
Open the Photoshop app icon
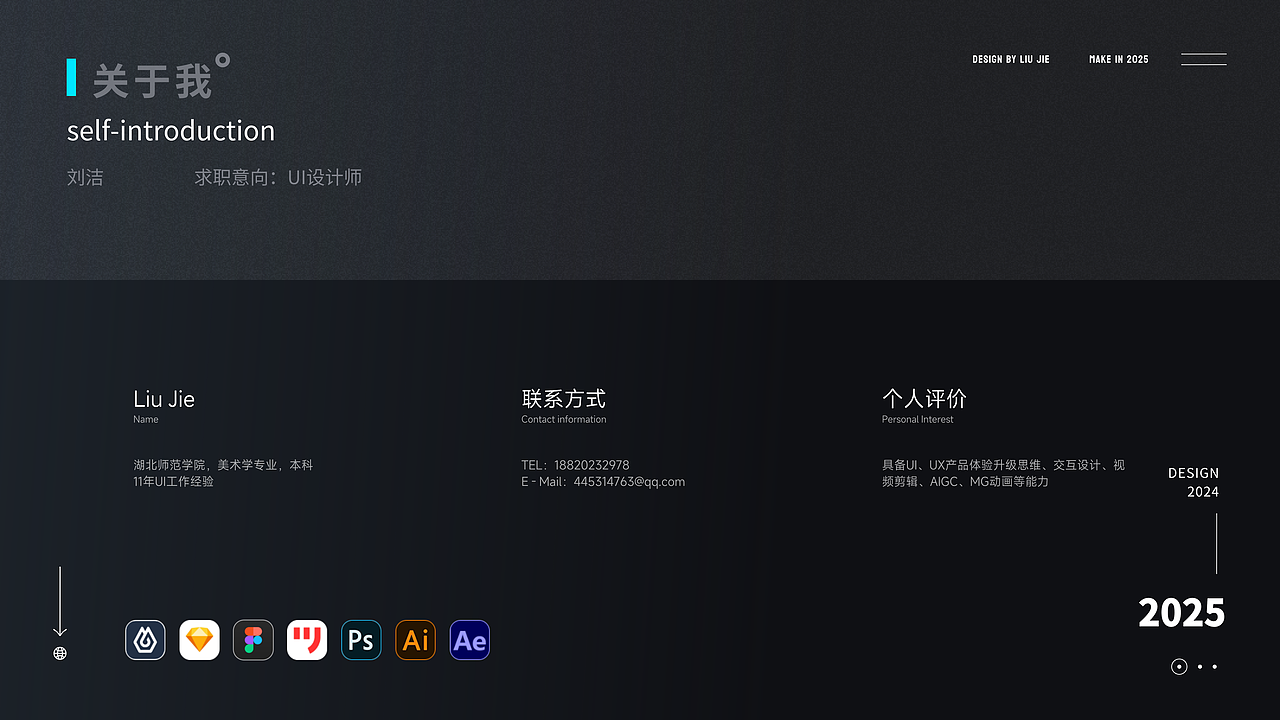tap(361, 640)
